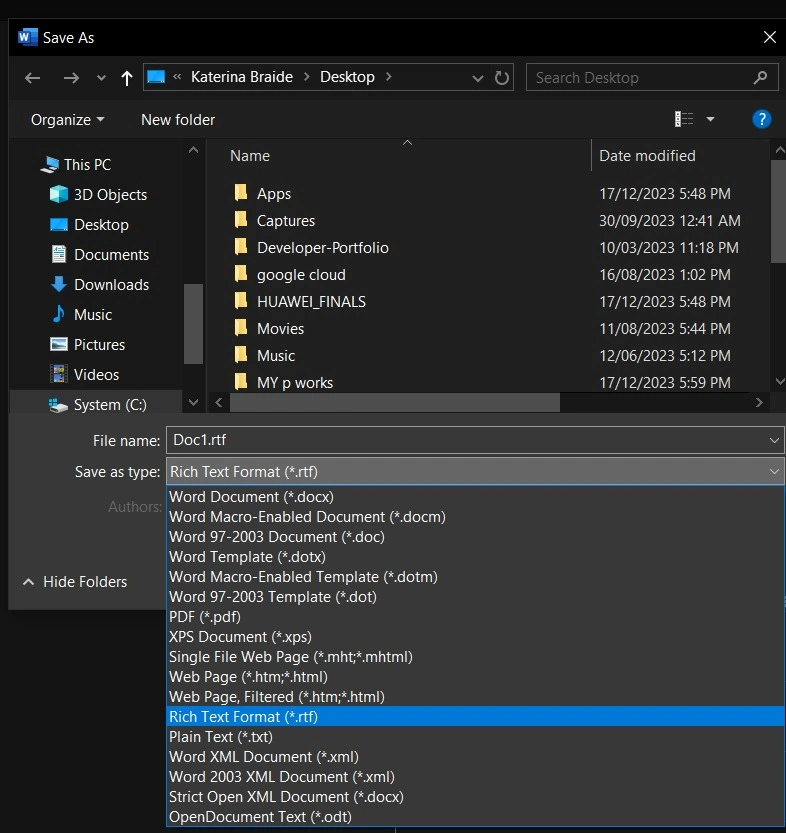
Task: Collapse the Save as type dropdown
Action: 774,472
